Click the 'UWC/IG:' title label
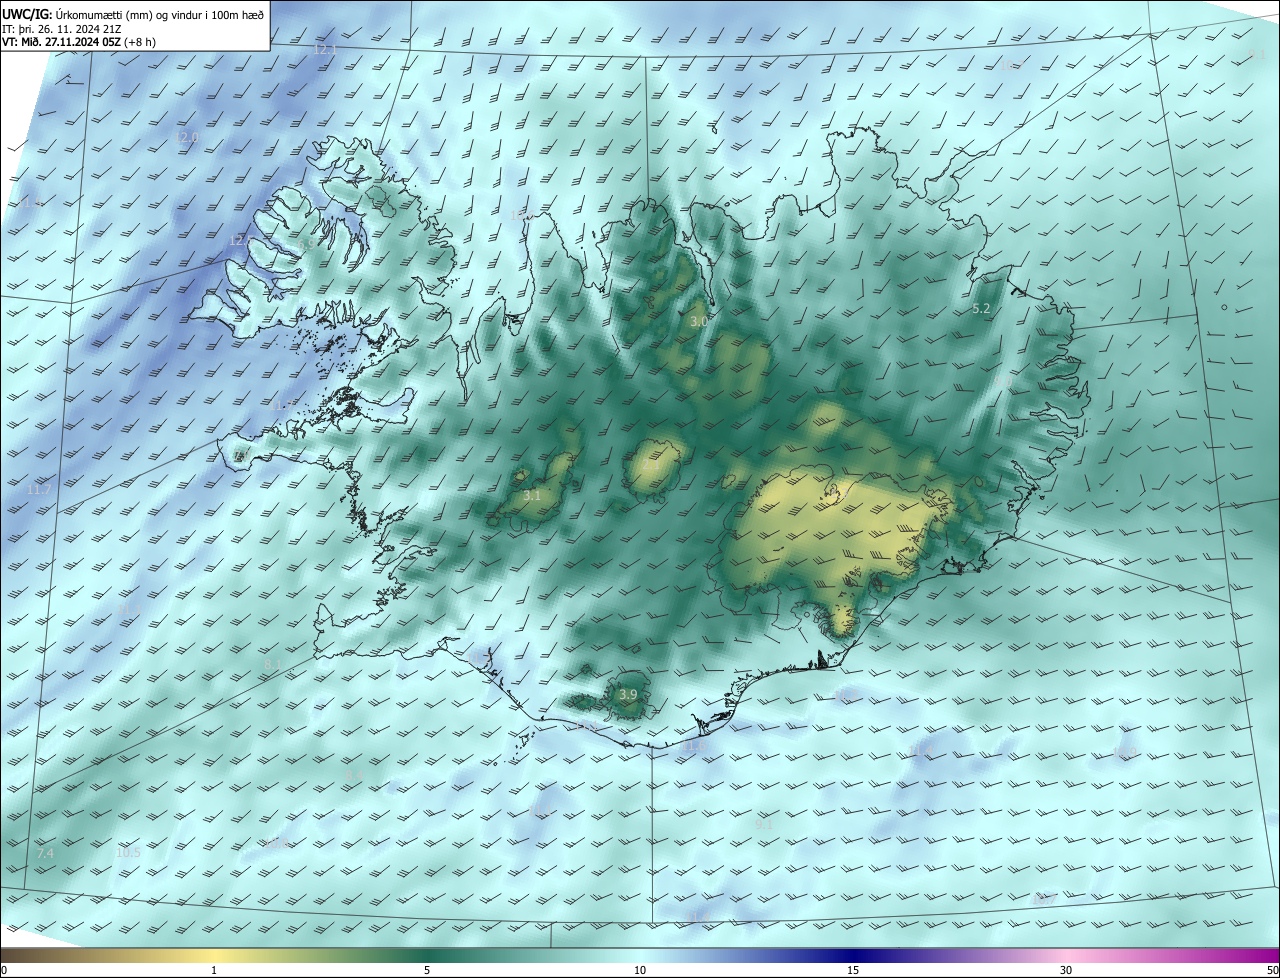The image size is (1280, 978). (x=27, y=14)
